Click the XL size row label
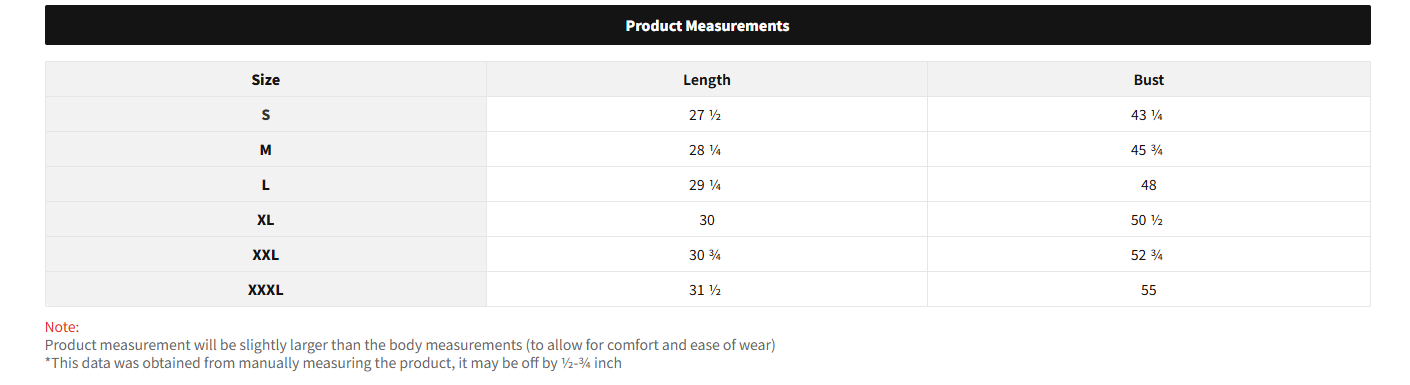1410x385 pixels. click(266, 220)
